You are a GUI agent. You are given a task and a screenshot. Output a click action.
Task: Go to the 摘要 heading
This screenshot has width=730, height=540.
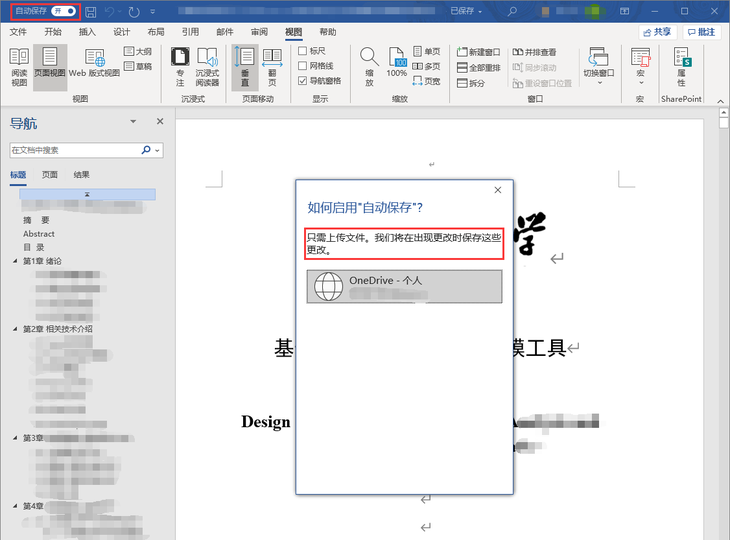36,220
